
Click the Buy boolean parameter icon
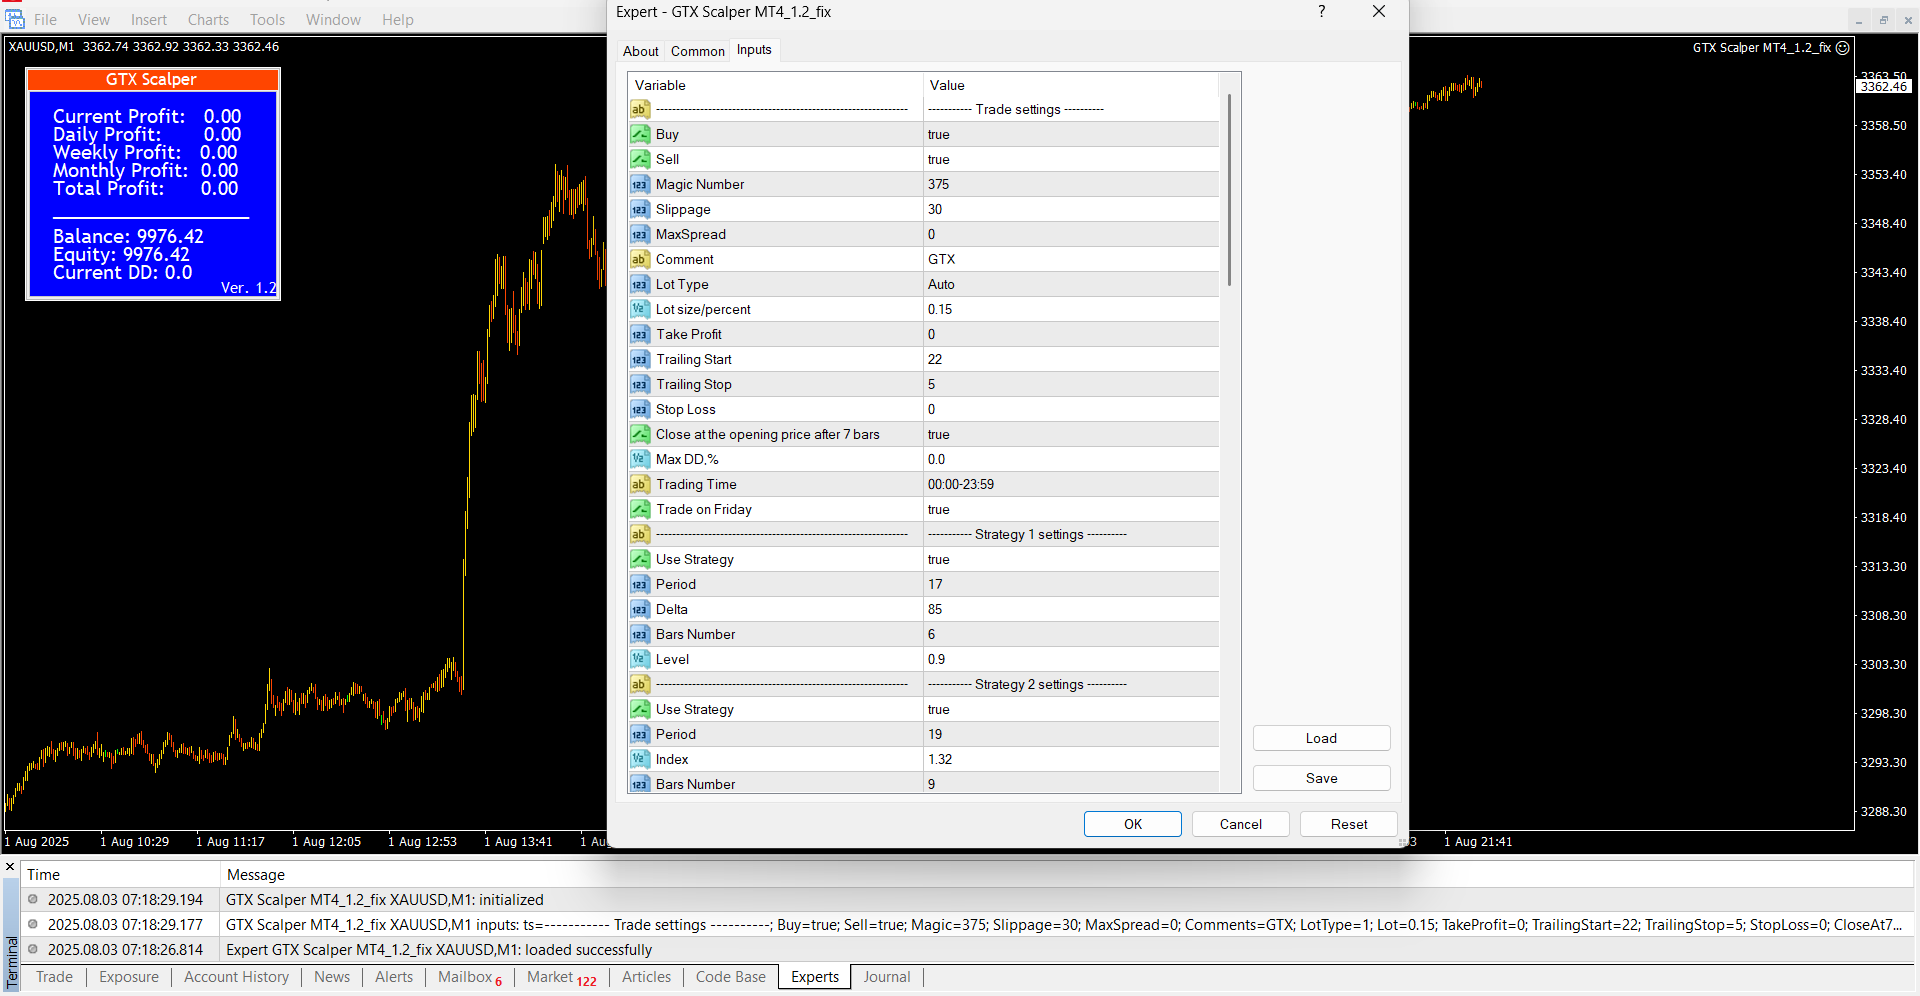[x=640, y=134]
